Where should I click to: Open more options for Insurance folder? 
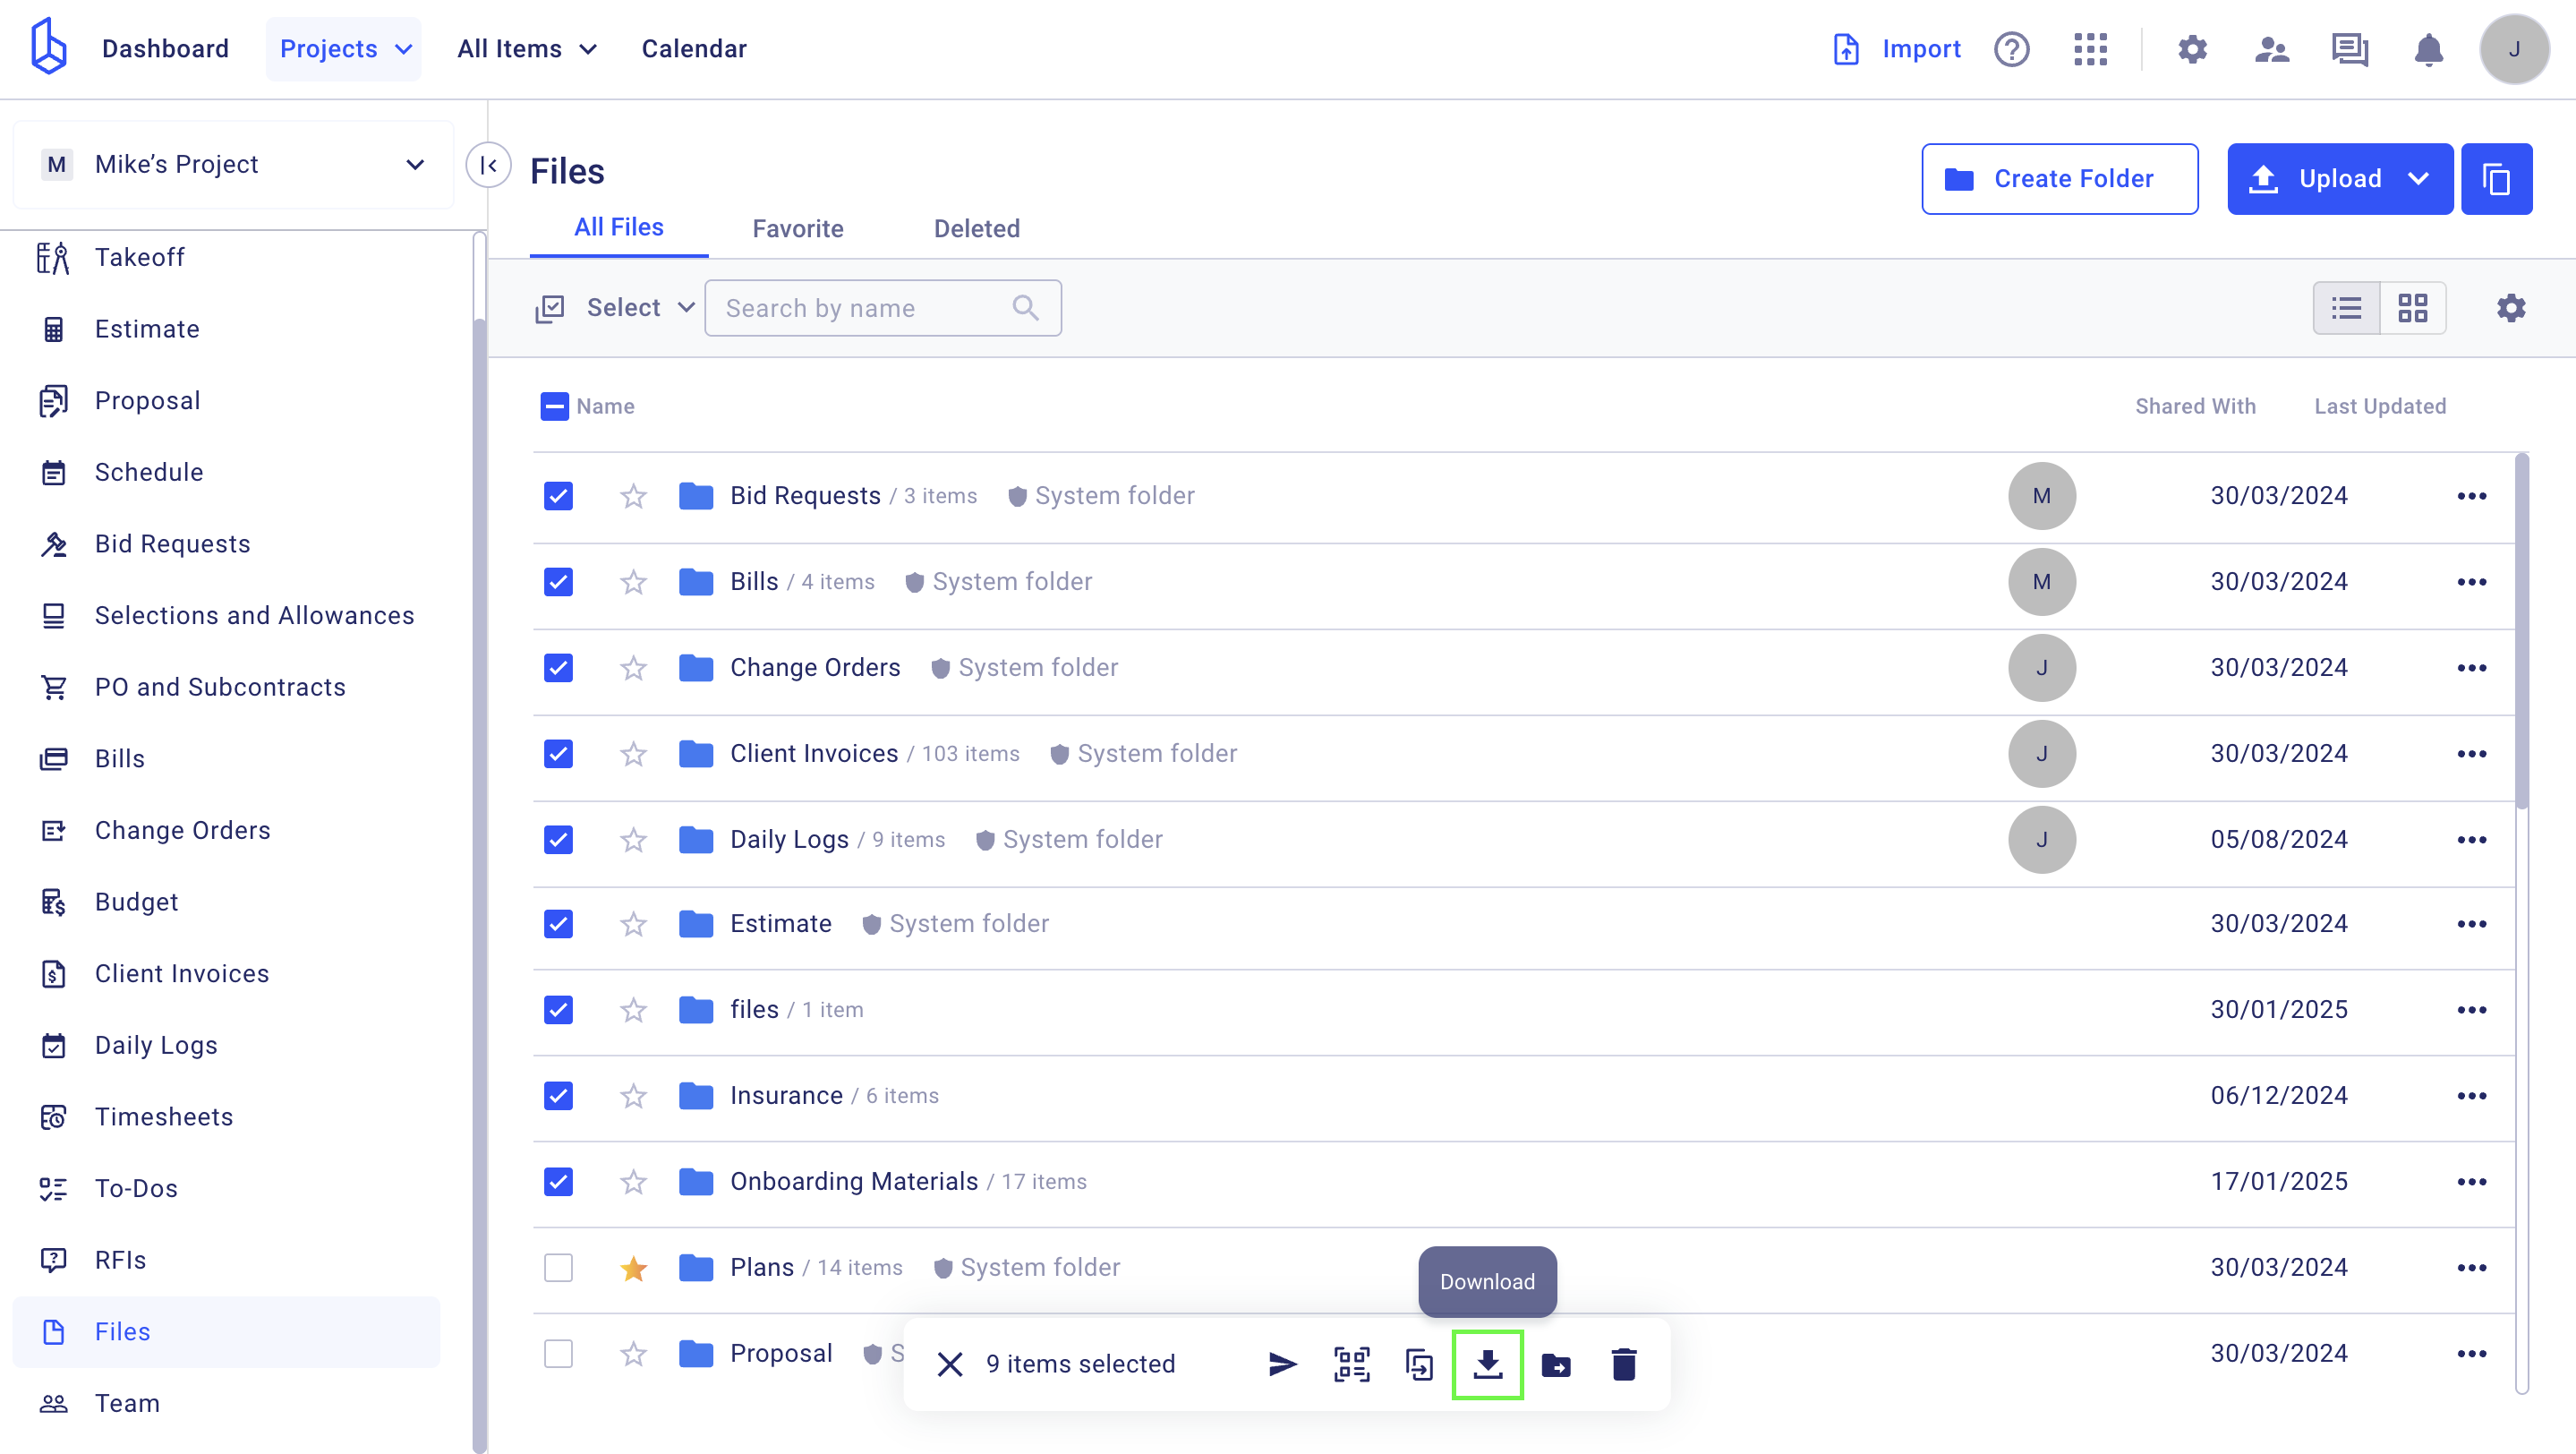tap(2472, 1096)
